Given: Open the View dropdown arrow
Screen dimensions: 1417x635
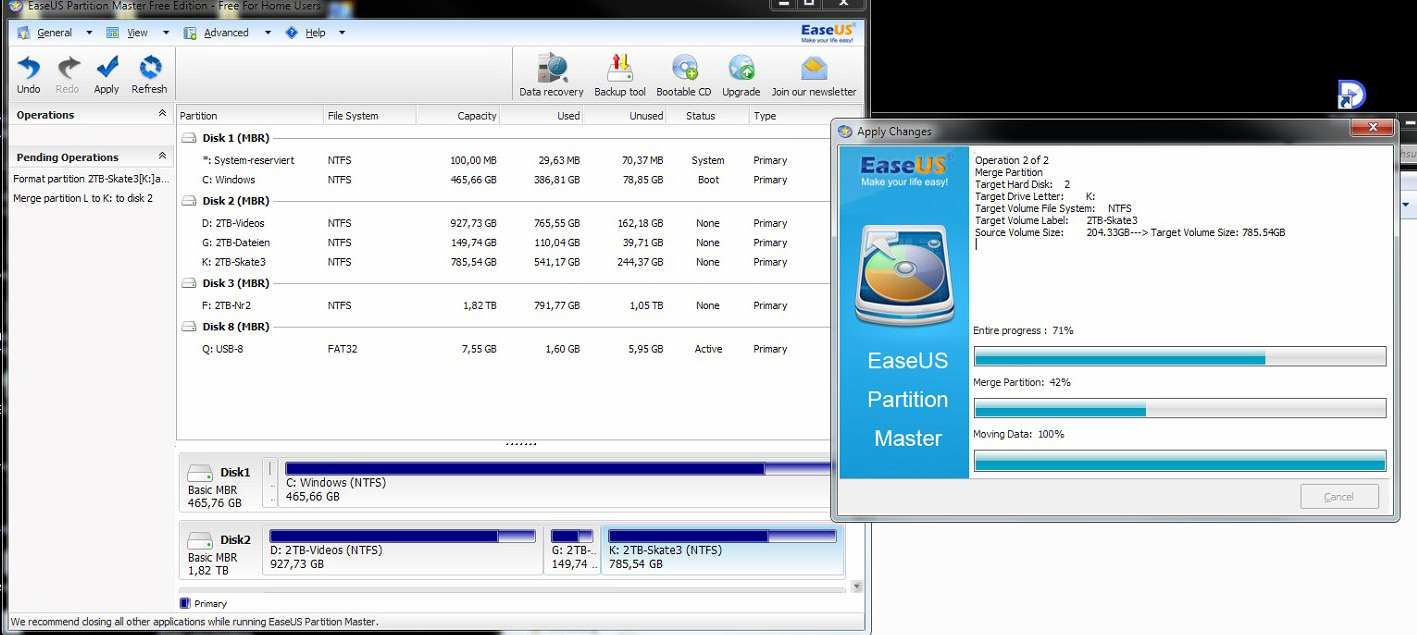Looking at the screenshot, I should [x=165, y=33].
